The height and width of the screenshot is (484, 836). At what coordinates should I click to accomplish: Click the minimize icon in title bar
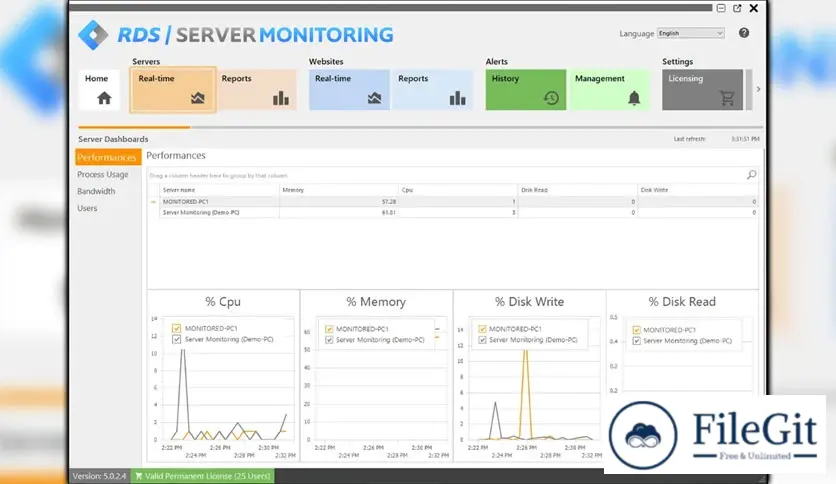click(x=721, y=8)
